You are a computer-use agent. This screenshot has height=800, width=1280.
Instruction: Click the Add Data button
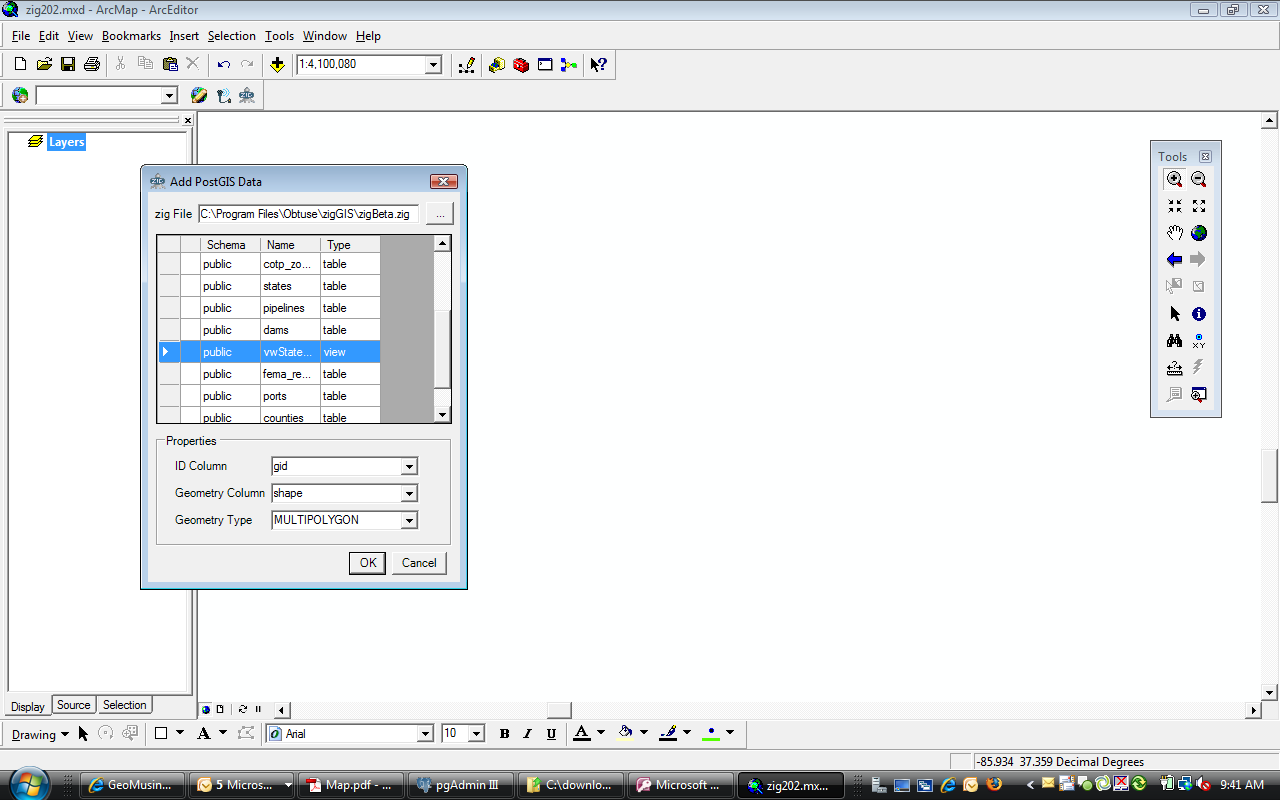tap(277, 64)
